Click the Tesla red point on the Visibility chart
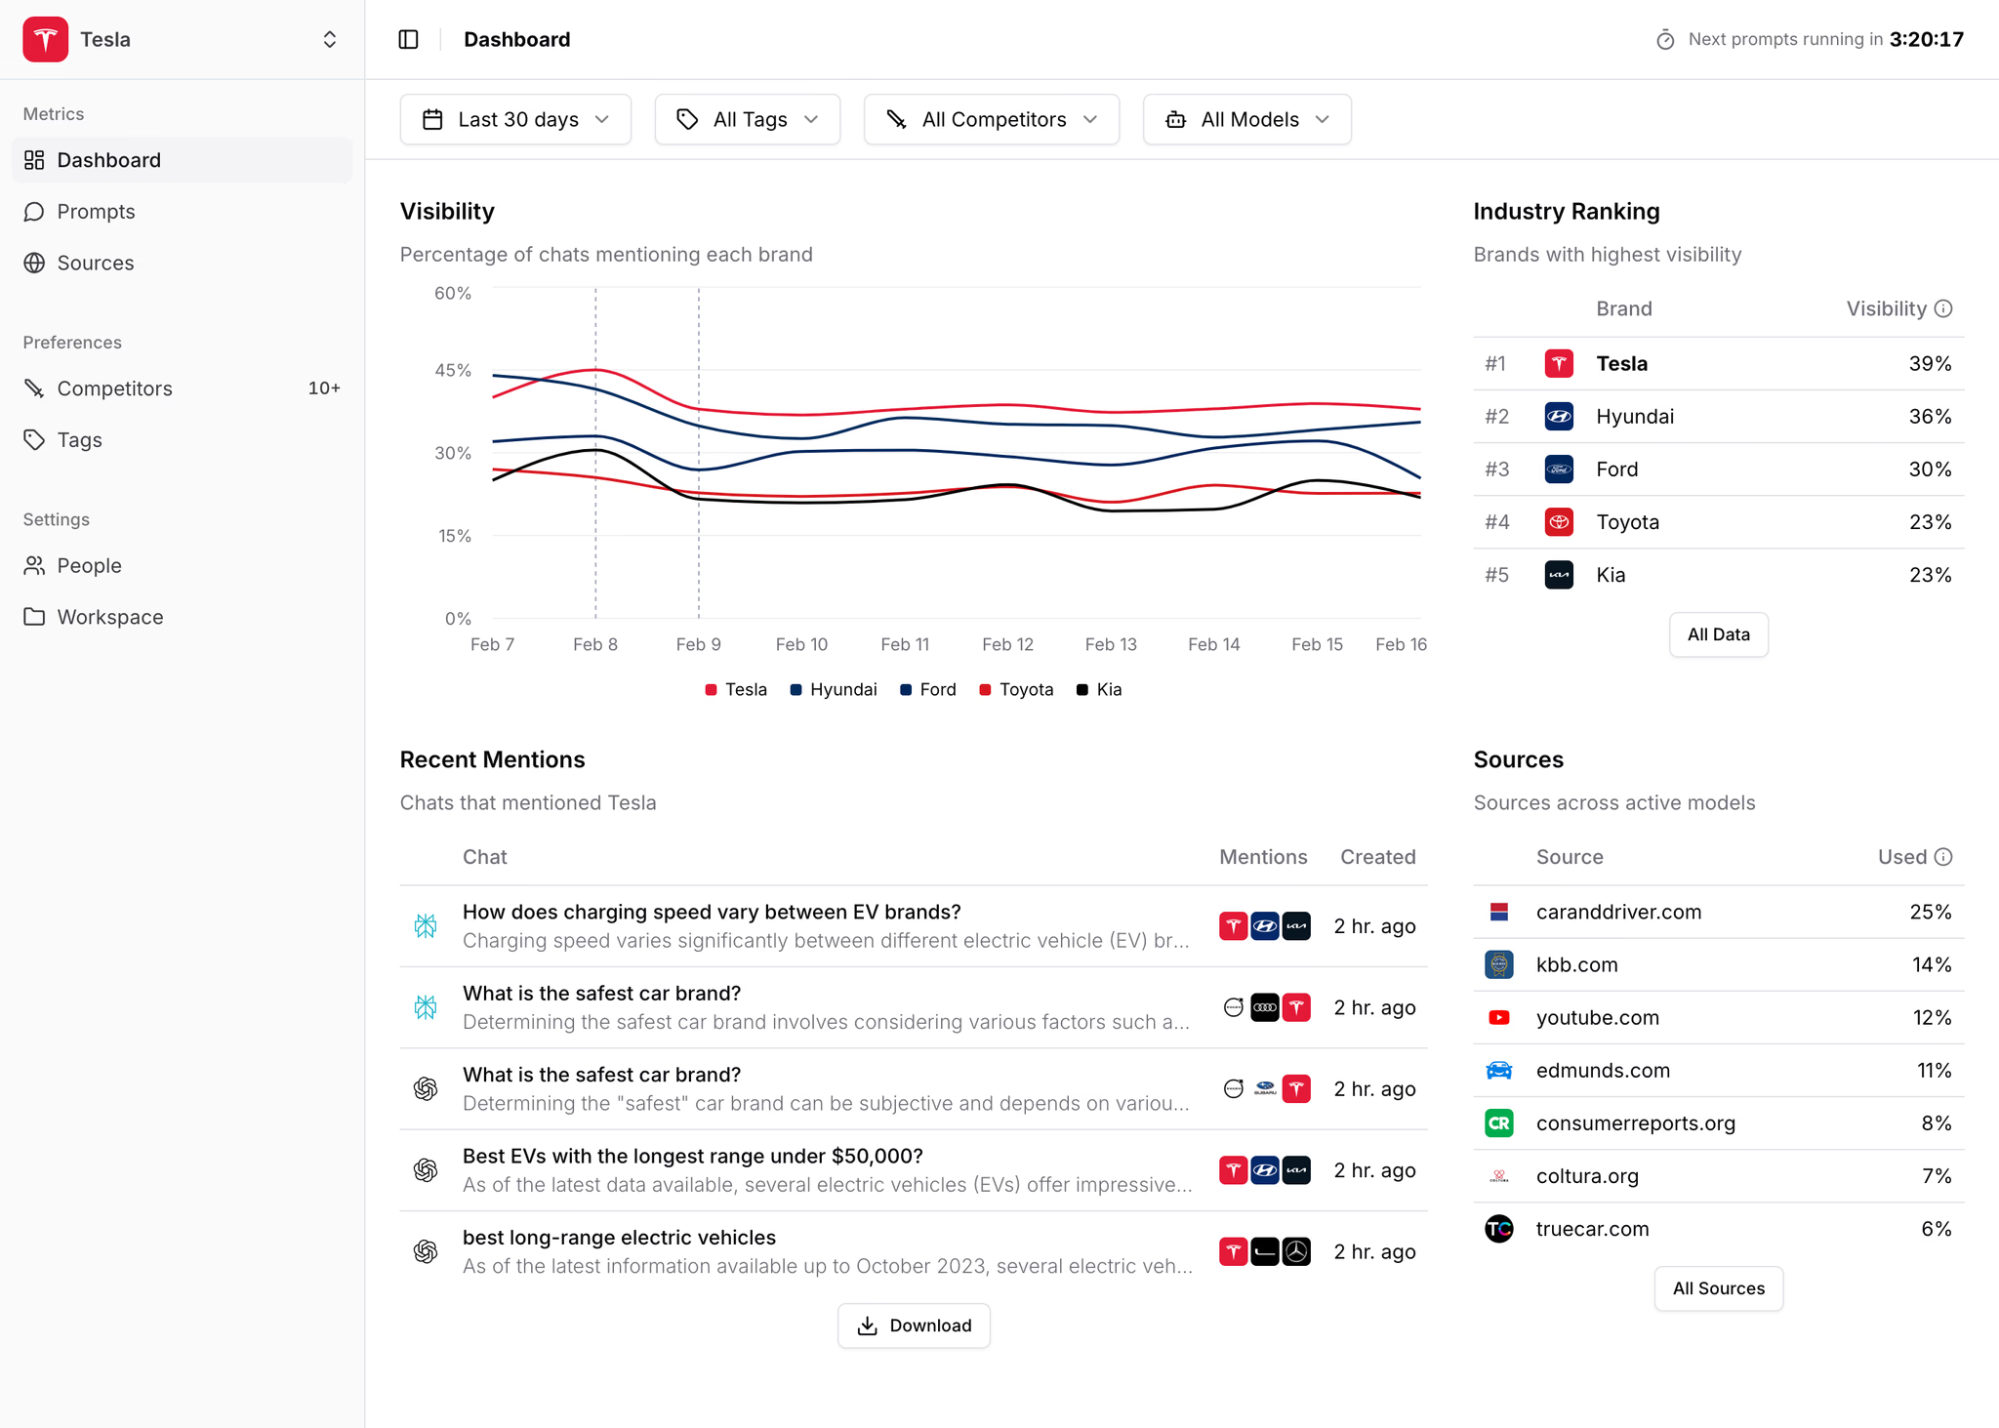The image size is (1999, 1428). tap(595, 370)
